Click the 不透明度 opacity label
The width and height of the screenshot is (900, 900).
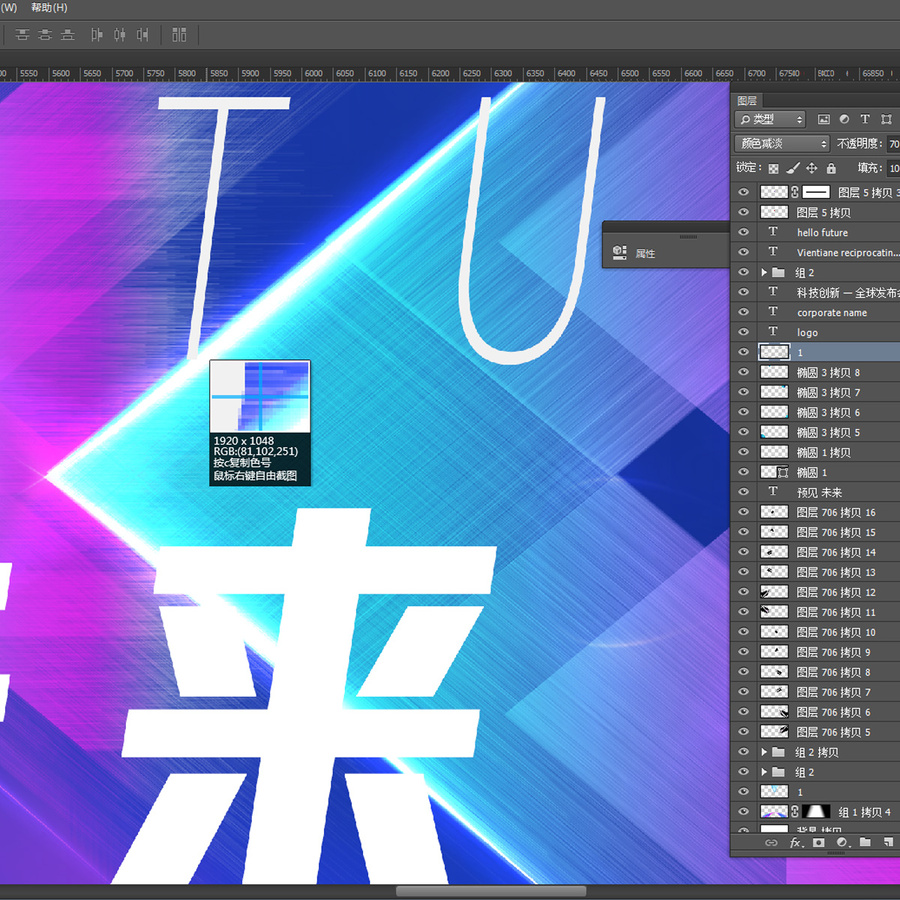click(x=858, y=143)
